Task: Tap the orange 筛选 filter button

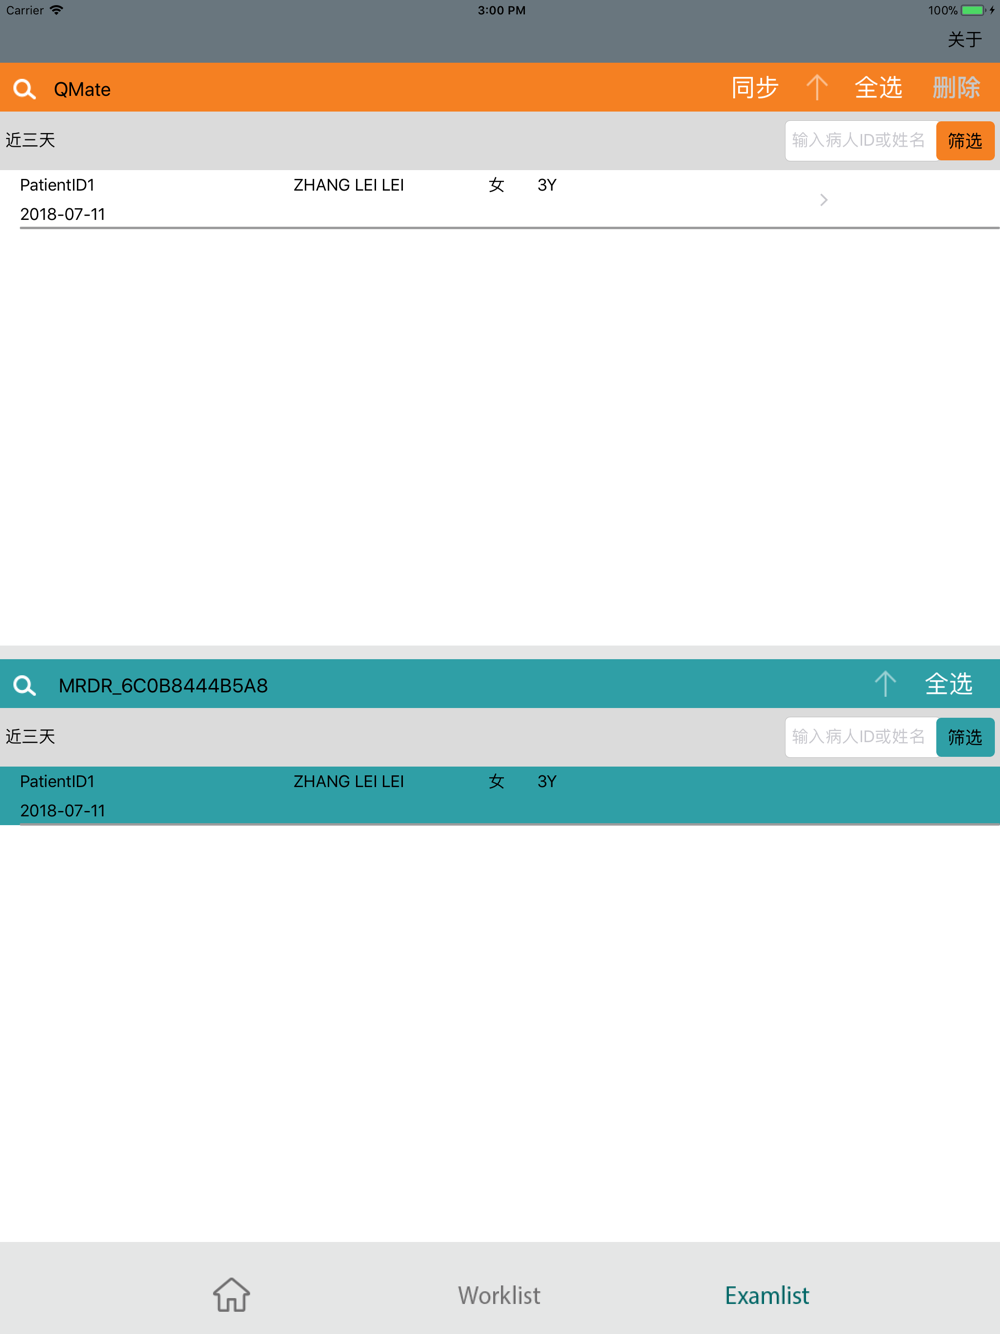Action: click(x=965, y=141)
